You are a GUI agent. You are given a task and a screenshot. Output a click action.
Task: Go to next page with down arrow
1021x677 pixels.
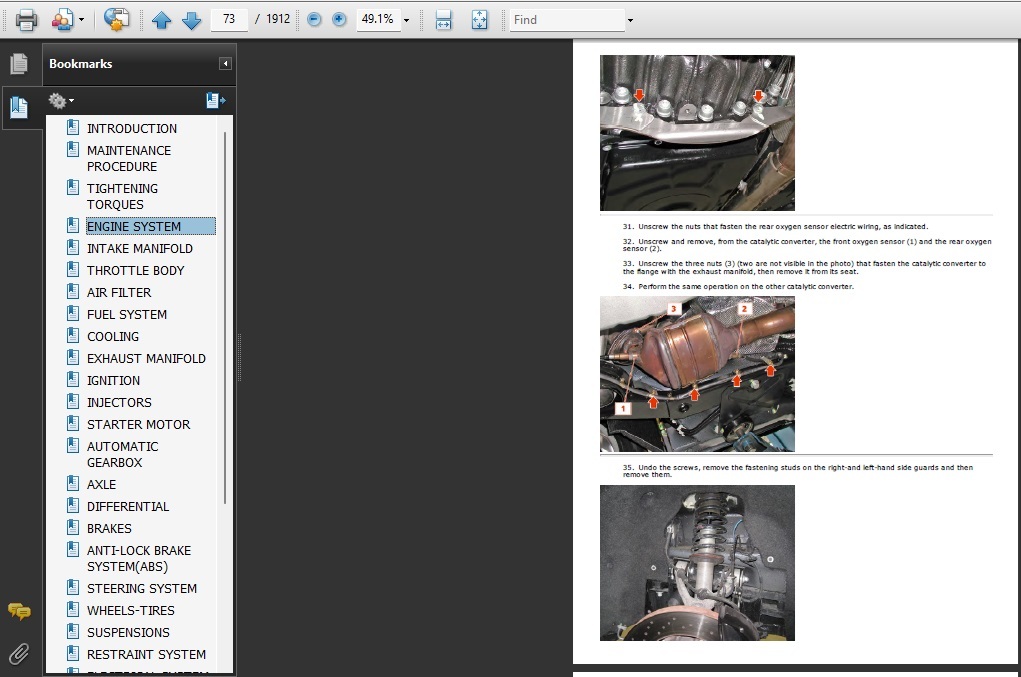[x=191, y=19]
